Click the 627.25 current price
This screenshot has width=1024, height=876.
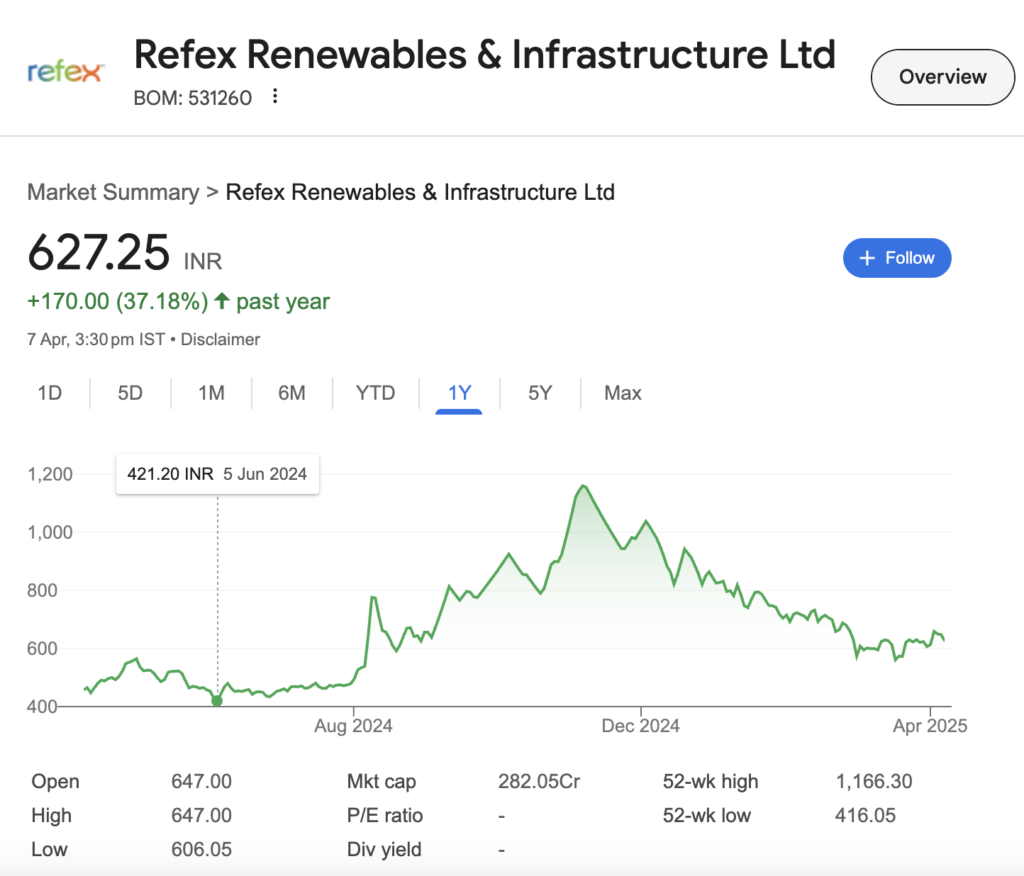[x=99, y=253]
